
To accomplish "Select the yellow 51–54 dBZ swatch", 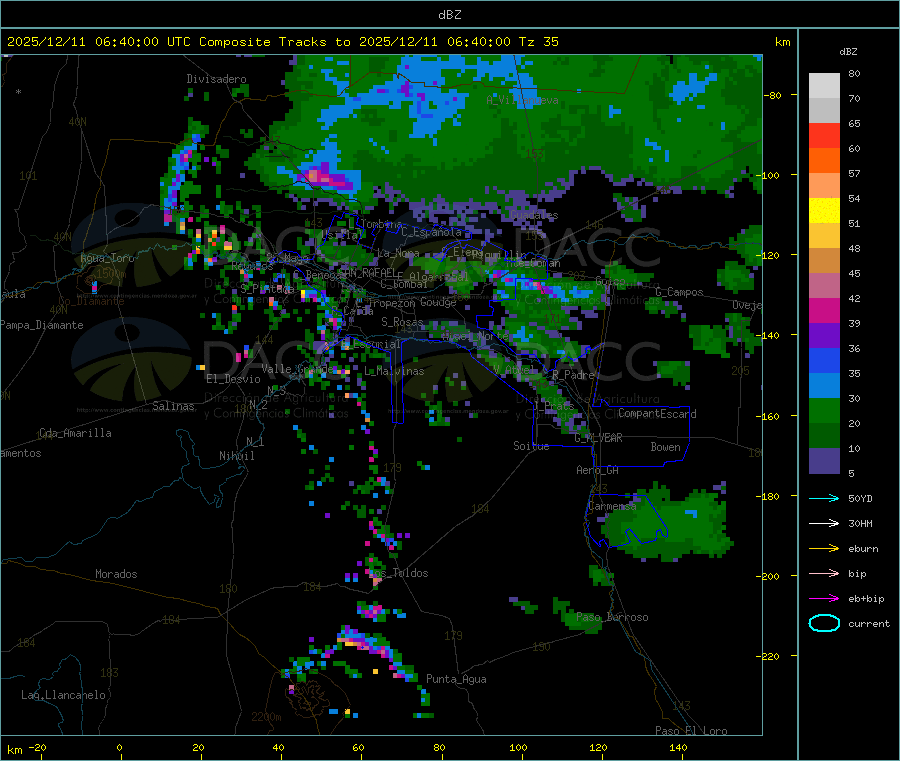I will click(824, 211).
